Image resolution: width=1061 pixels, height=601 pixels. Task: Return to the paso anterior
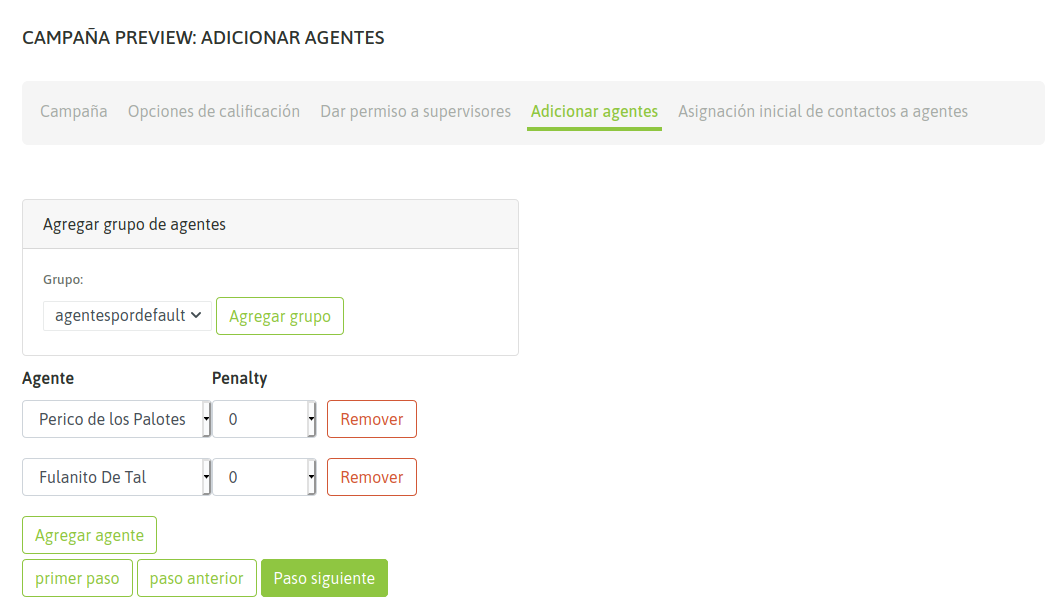tap(196, 578)
